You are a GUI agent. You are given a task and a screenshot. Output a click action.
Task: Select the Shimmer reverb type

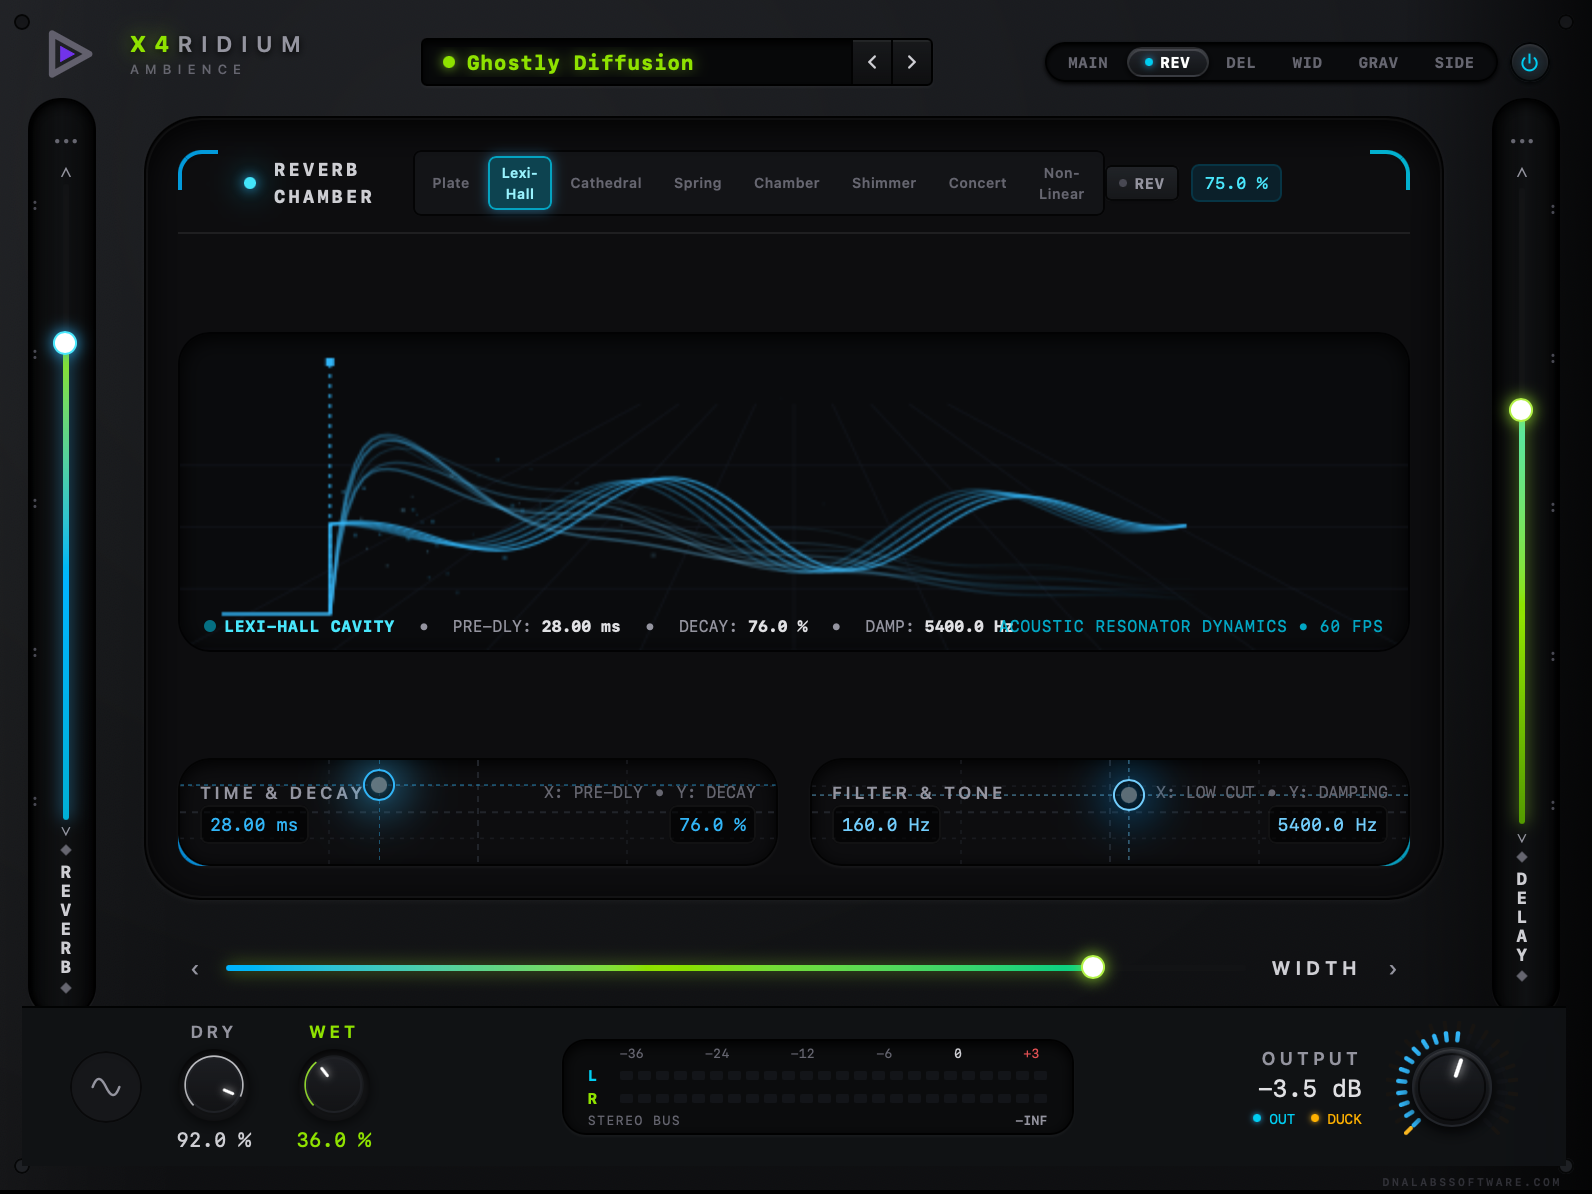pyautogui.click(x=884, y=183)
